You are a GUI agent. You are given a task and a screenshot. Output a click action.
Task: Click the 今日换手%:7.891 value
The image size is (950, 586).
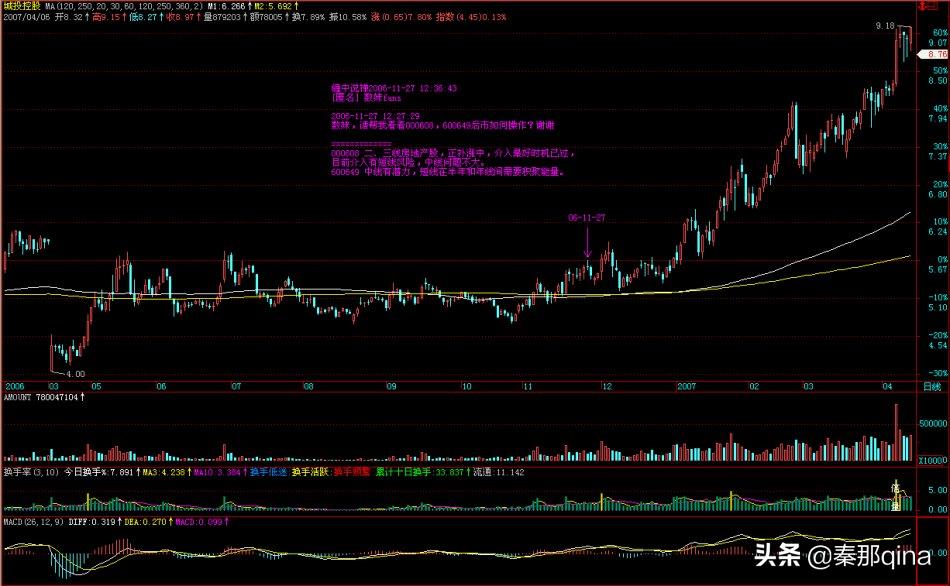click(x=101, y=472)
